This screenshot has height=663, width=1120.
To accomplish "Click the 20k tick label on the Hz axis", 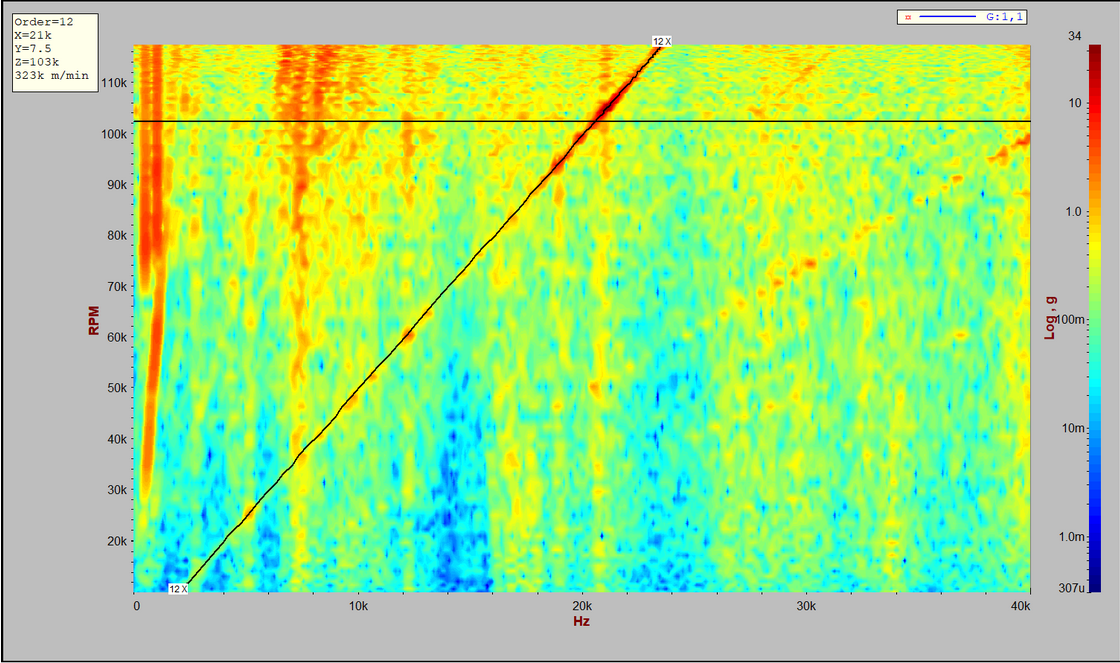I will tap(583, 607).
